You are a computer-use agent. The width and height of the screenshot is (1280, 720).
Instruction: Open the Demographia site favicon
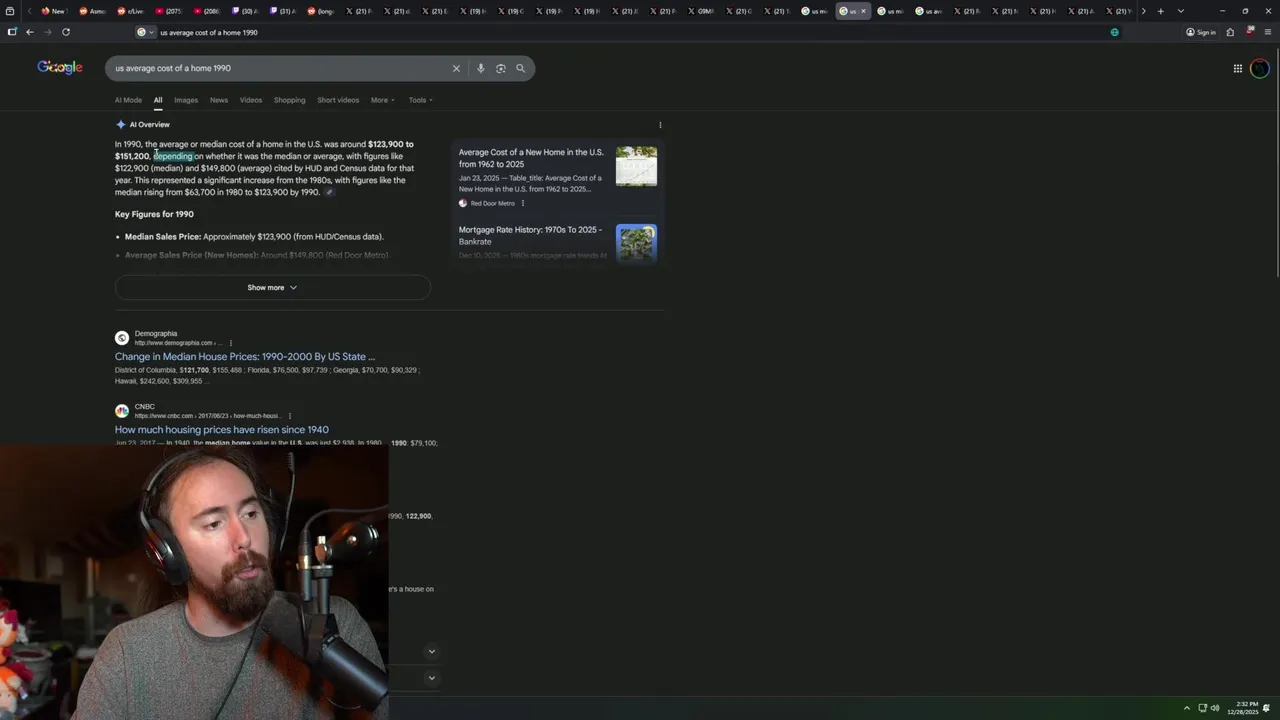click(121, 338)
